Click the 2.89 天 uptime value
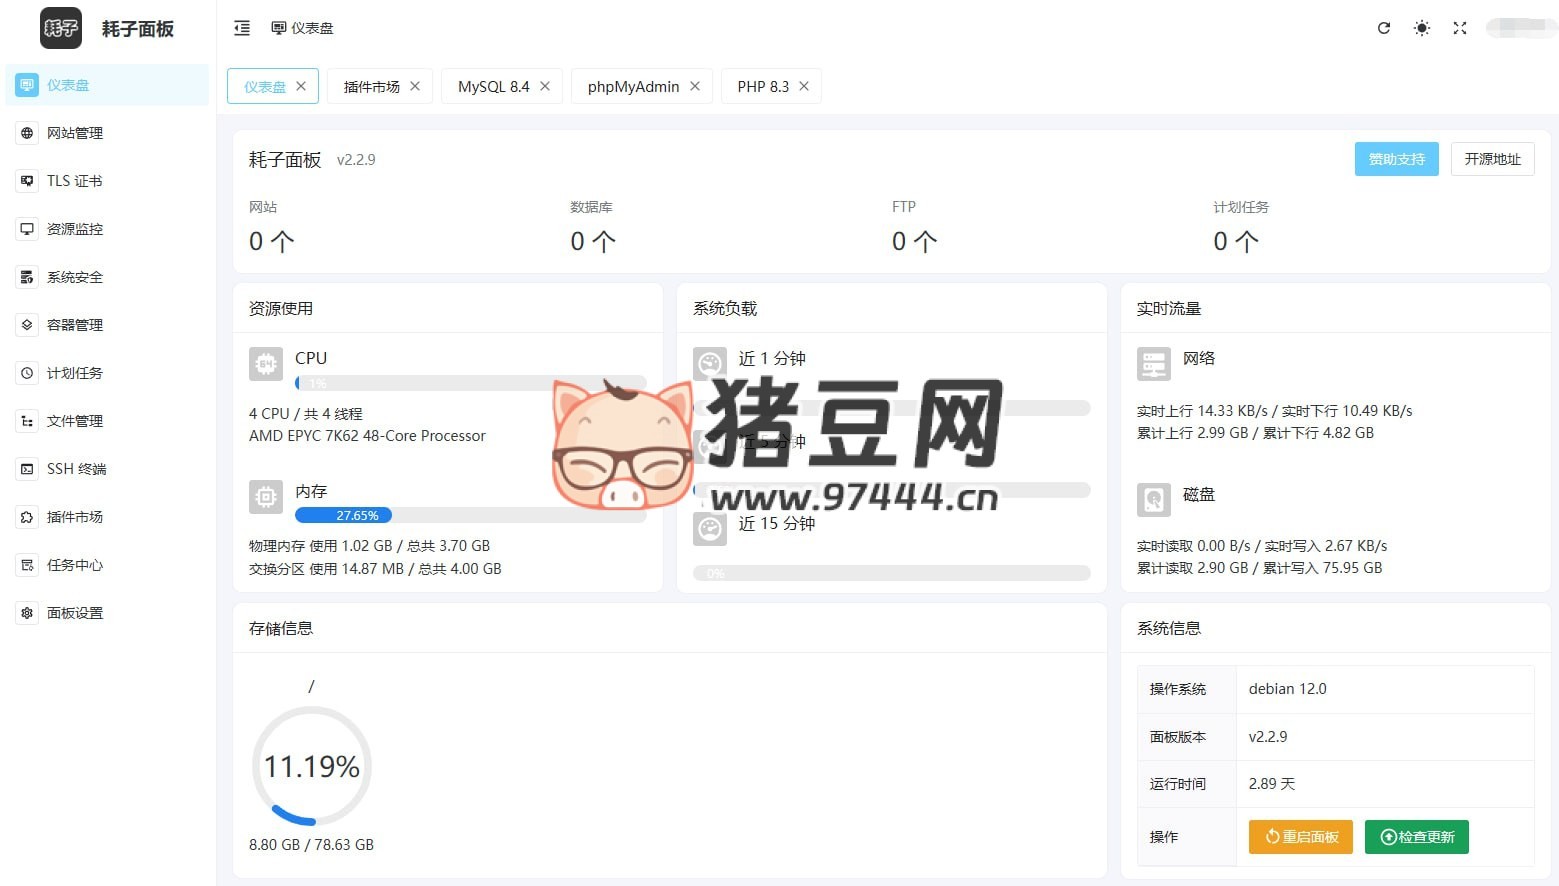 click(1272, 784)
